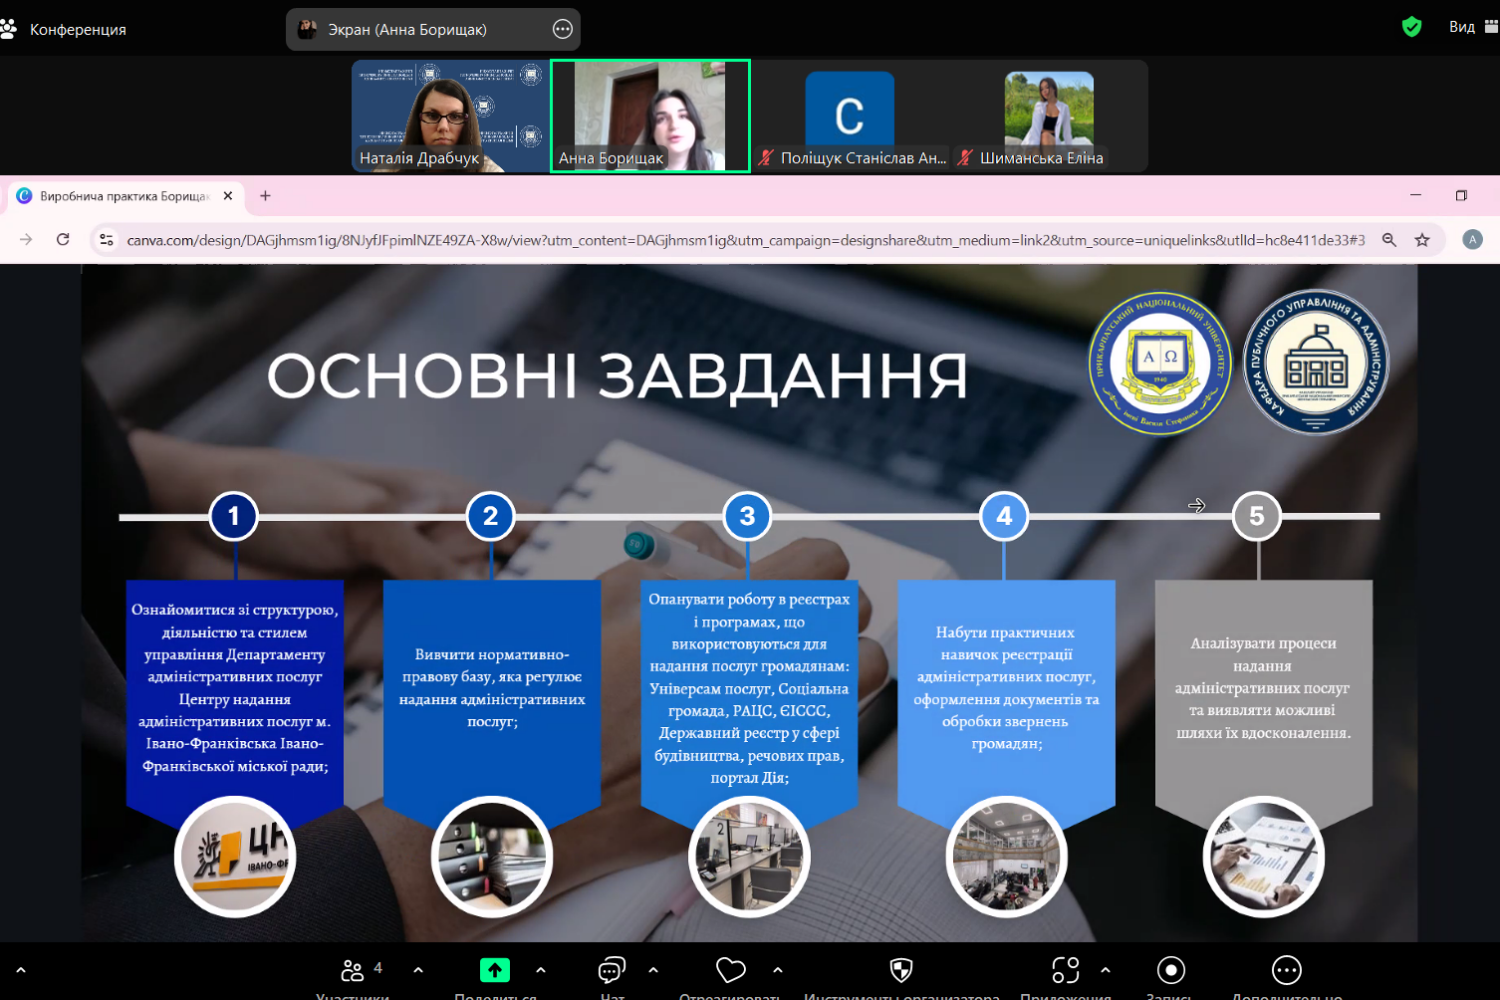
Task: Open a new browser tab
Action: tap(265, 196)
